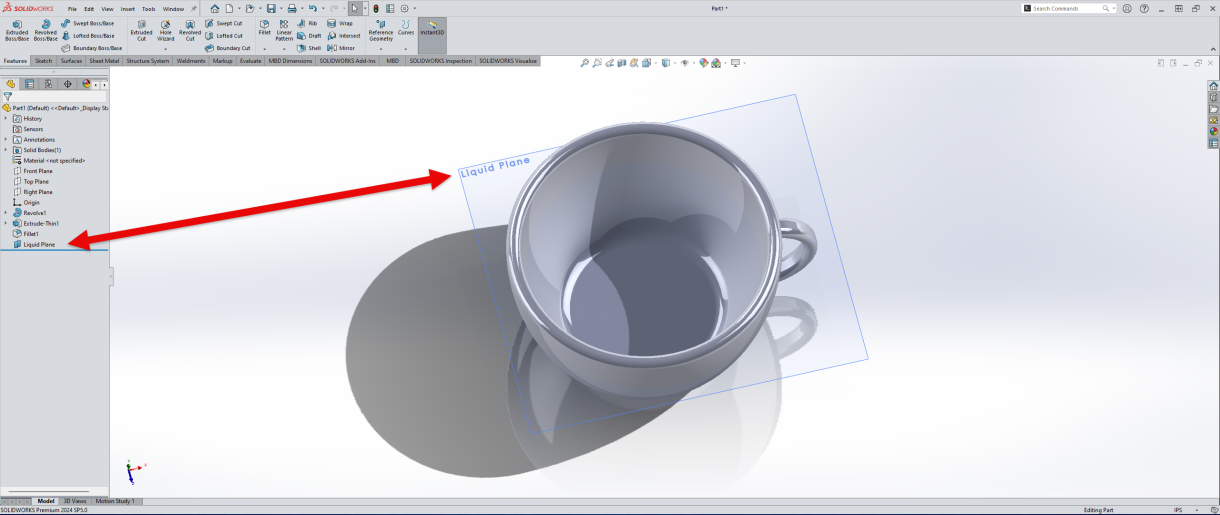Open the PropertyManager panel tab
Viewport: 1220px width, 515px height.
tap(29, 84)
